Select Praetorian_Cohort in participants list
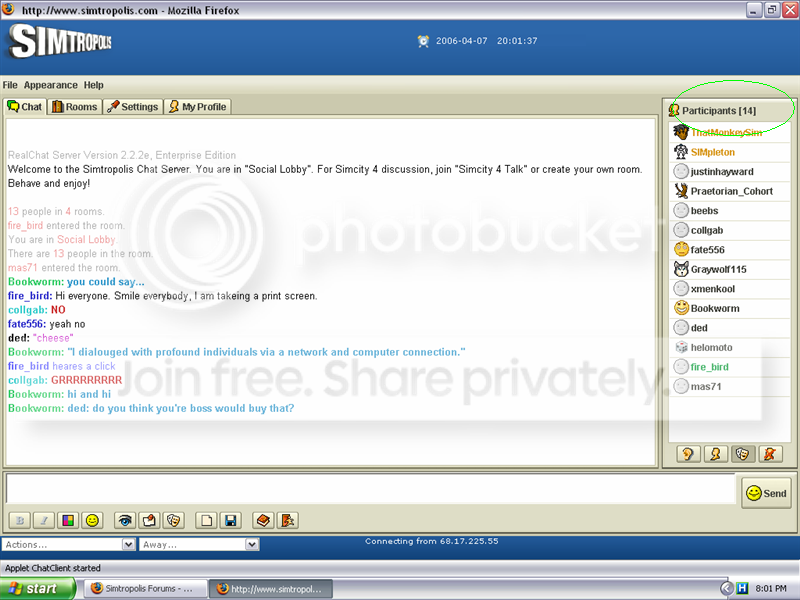Image resolution: width=800 pixels, height=600 pixels. point(730,191)
